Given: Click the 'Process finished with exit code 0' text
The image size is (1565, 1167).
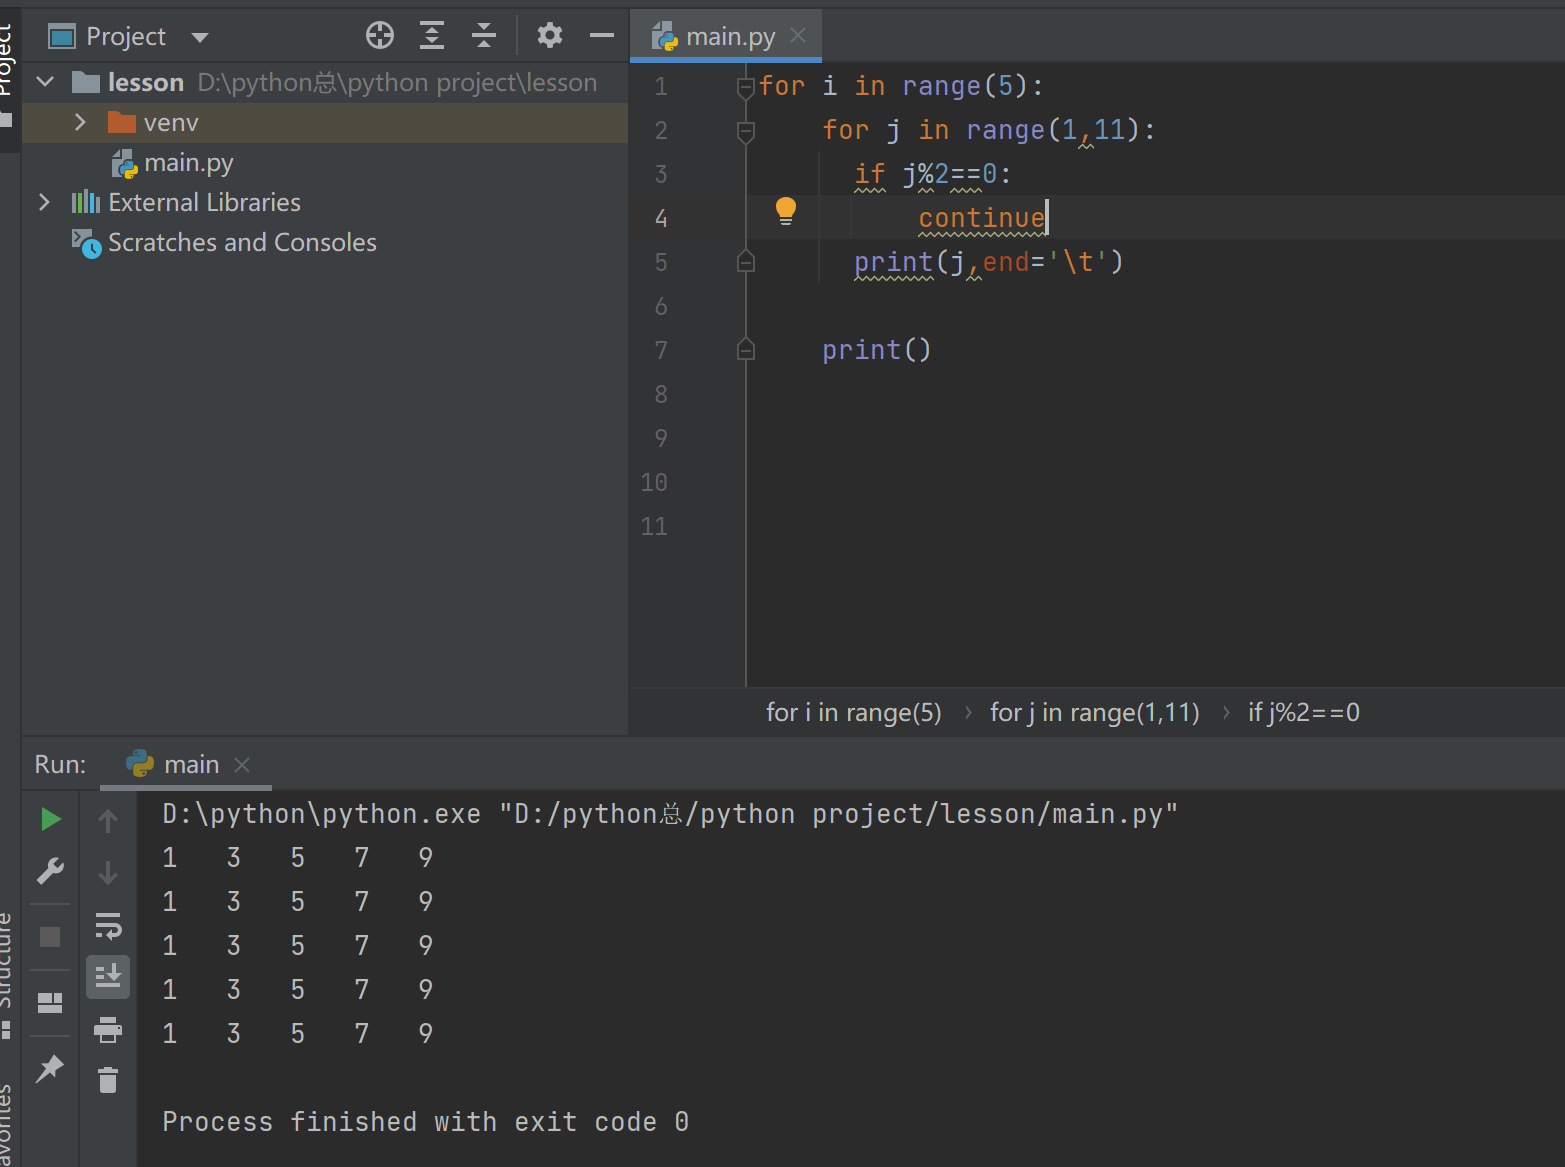Looking at the screenshot, I should pyautogui.click(x=426, y=1122).
